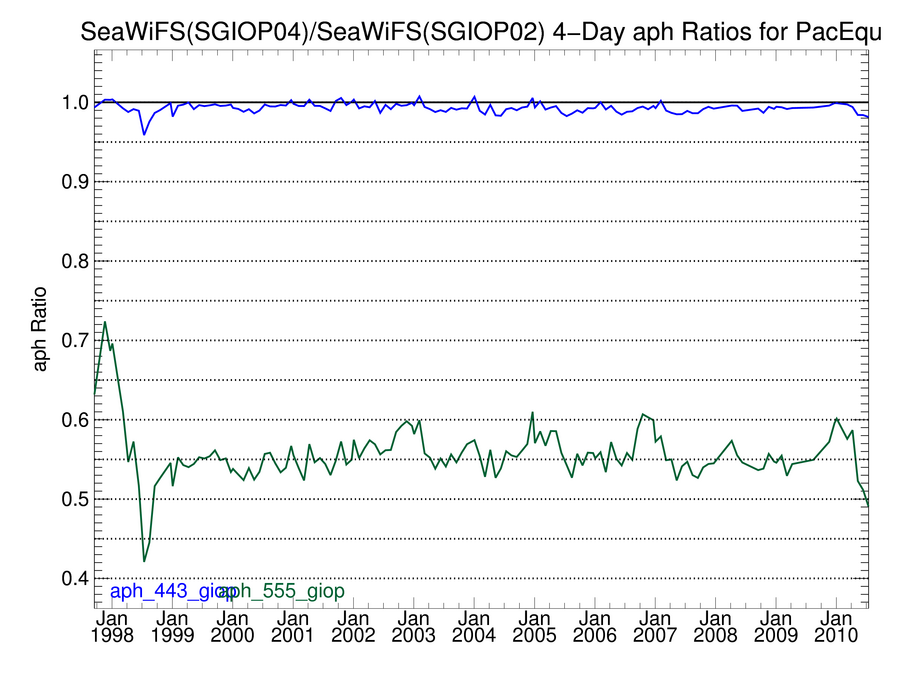The height and width of the screenshot is (675, 900).
Task: Click the green line's 1998 peak near 0.72
Action: click(105, 322)
